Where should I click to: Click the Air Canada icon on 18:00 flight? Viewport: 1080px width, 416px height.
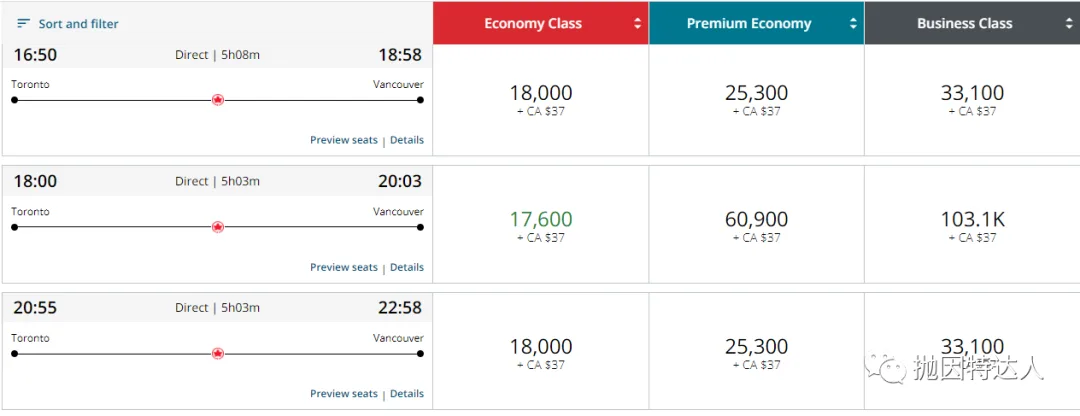pos(217,227)
